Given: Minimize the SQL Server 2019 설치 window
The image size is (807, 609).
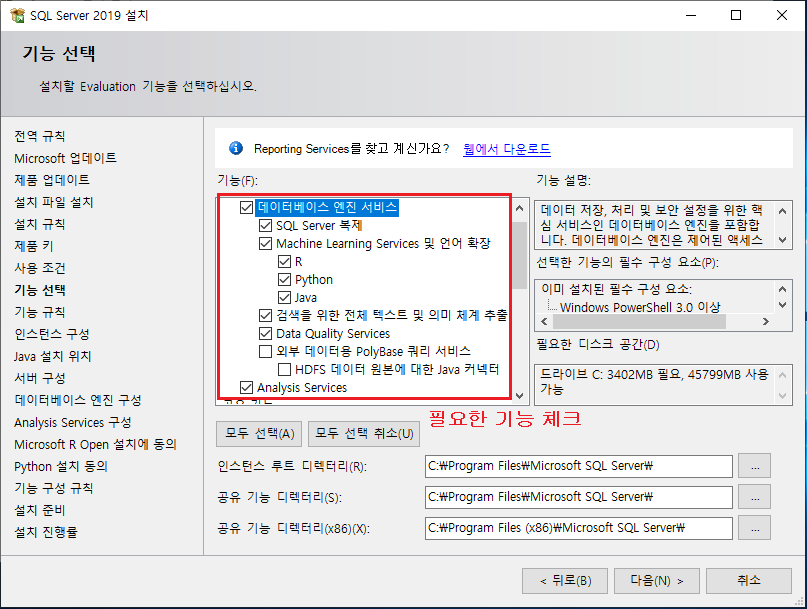Looking at the screenshot, I should coord(691,15).
